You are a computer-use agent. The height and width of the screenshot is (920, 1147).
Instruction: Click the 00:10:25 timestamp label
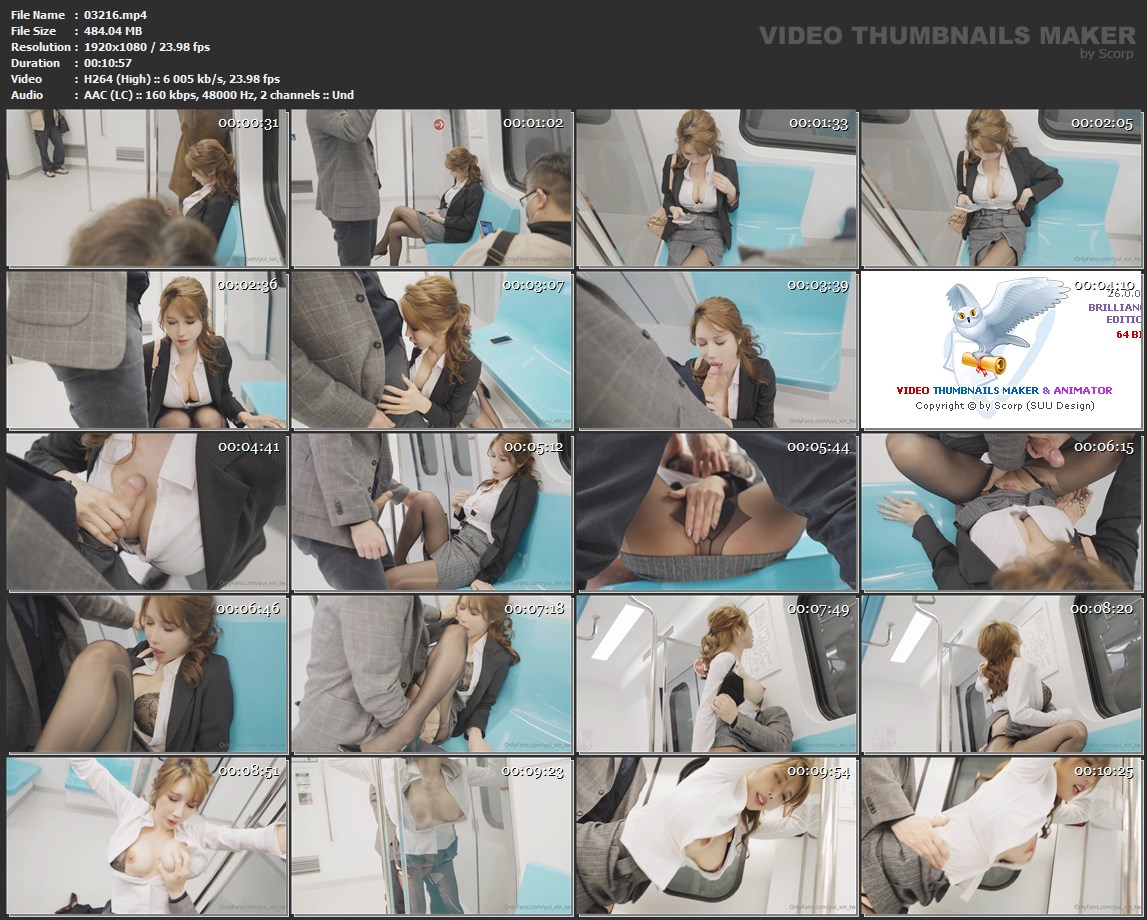(x=1101, y=771)
